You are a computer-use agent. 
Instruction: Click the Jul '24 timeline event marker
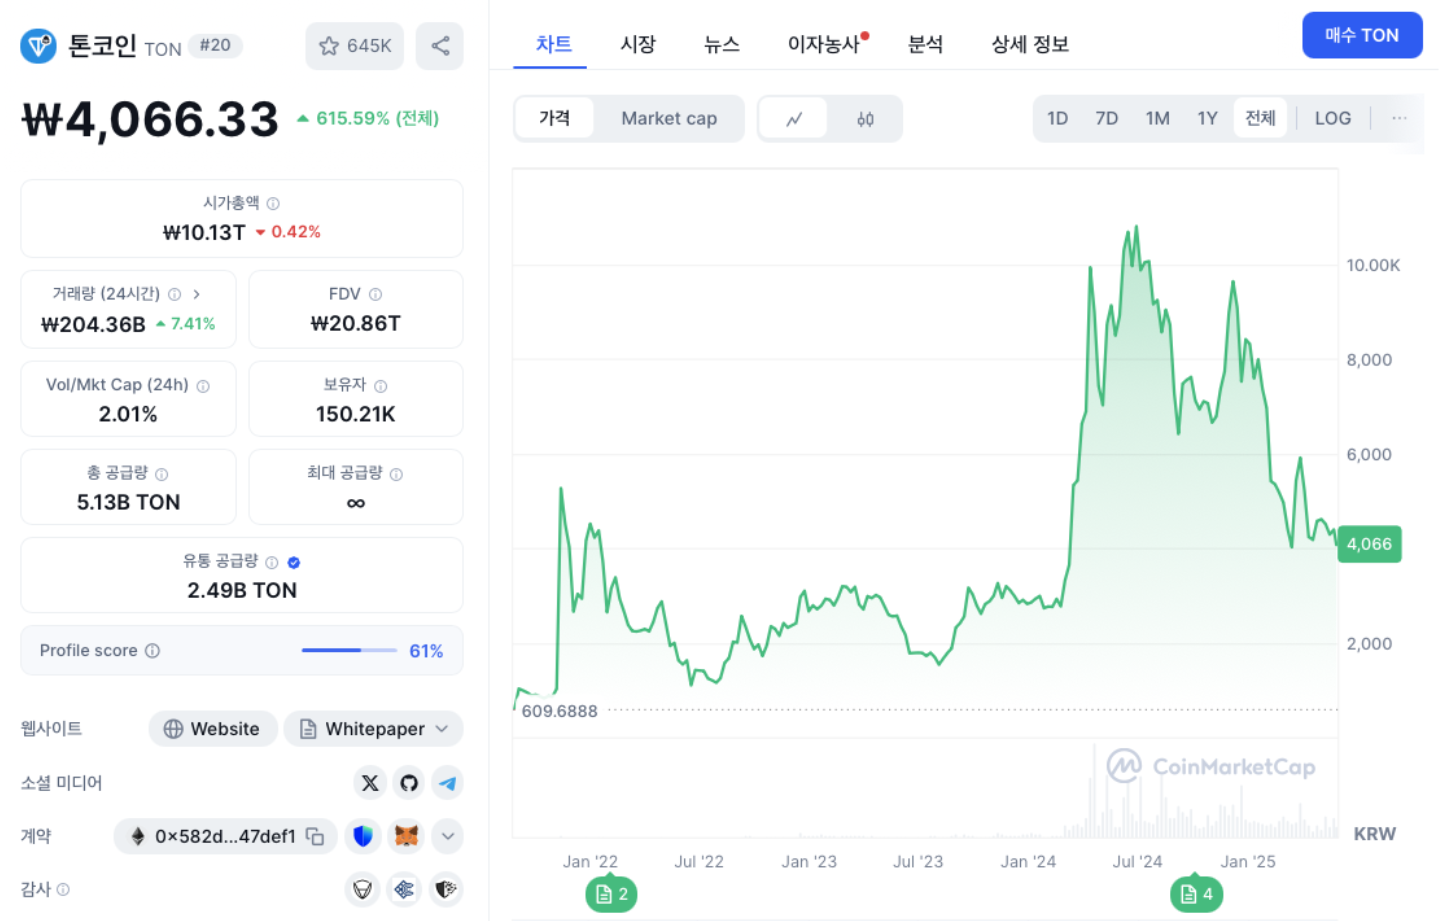click(x=1196, y=894)
